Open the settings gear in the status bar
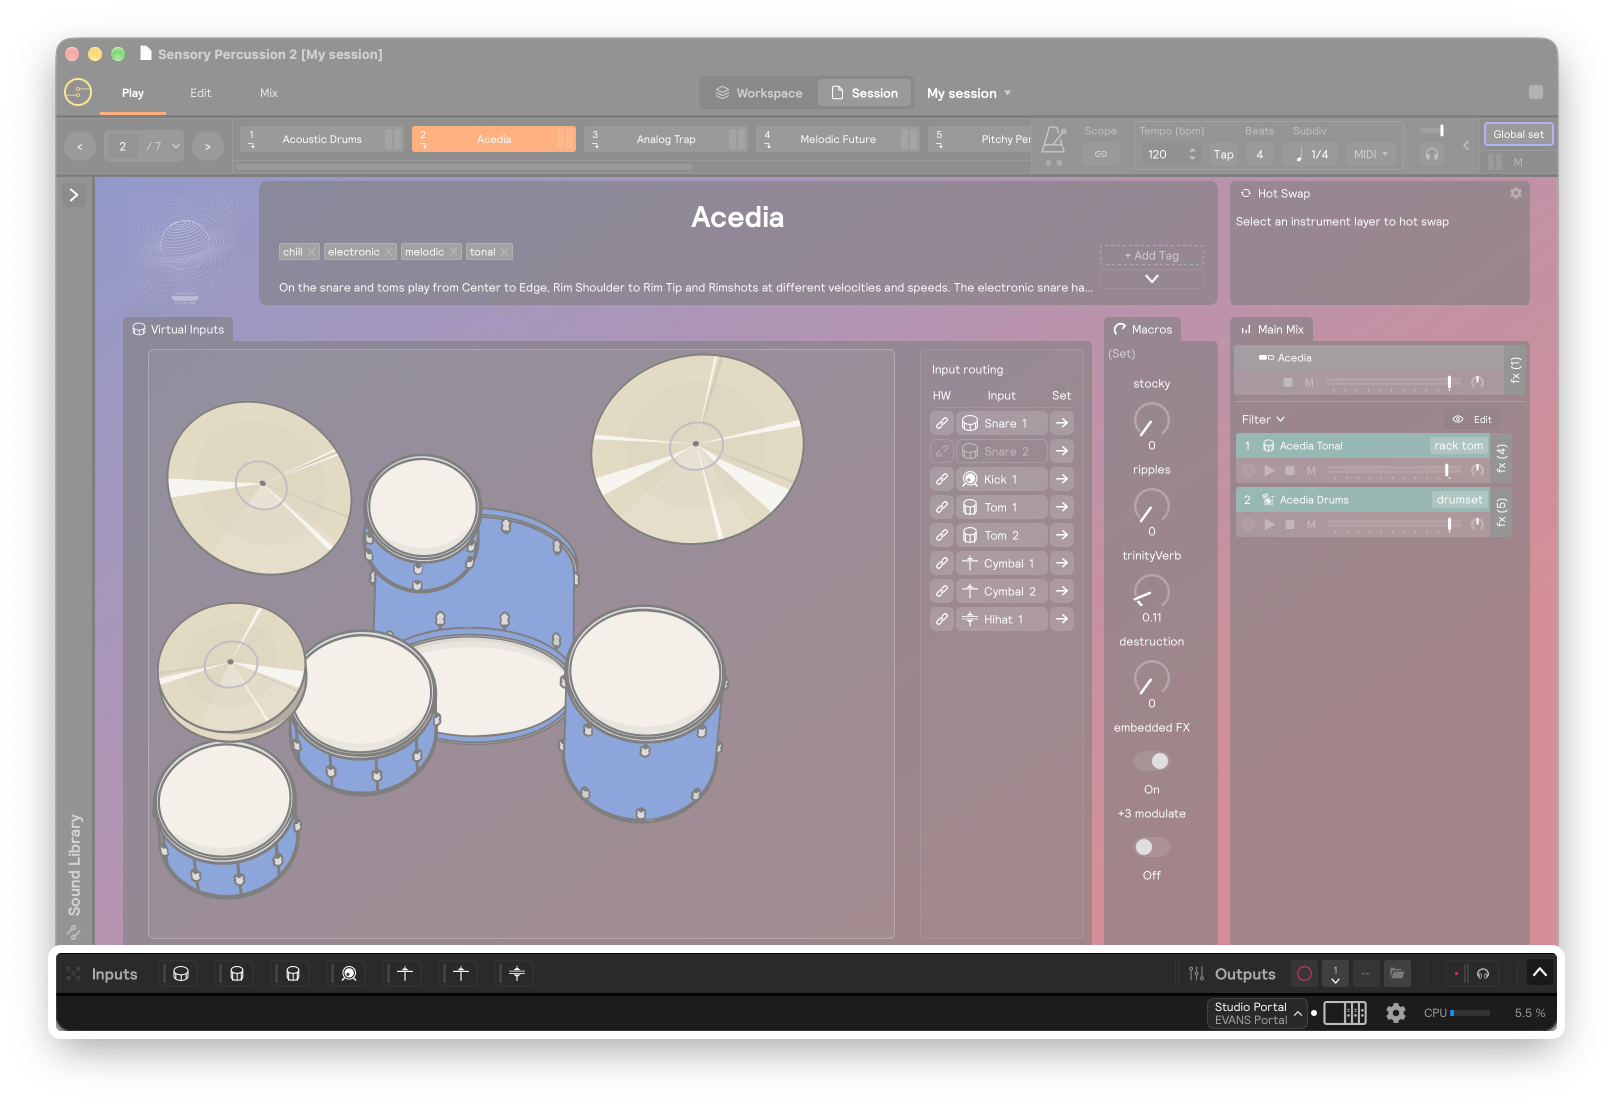 point(1396,1013)
